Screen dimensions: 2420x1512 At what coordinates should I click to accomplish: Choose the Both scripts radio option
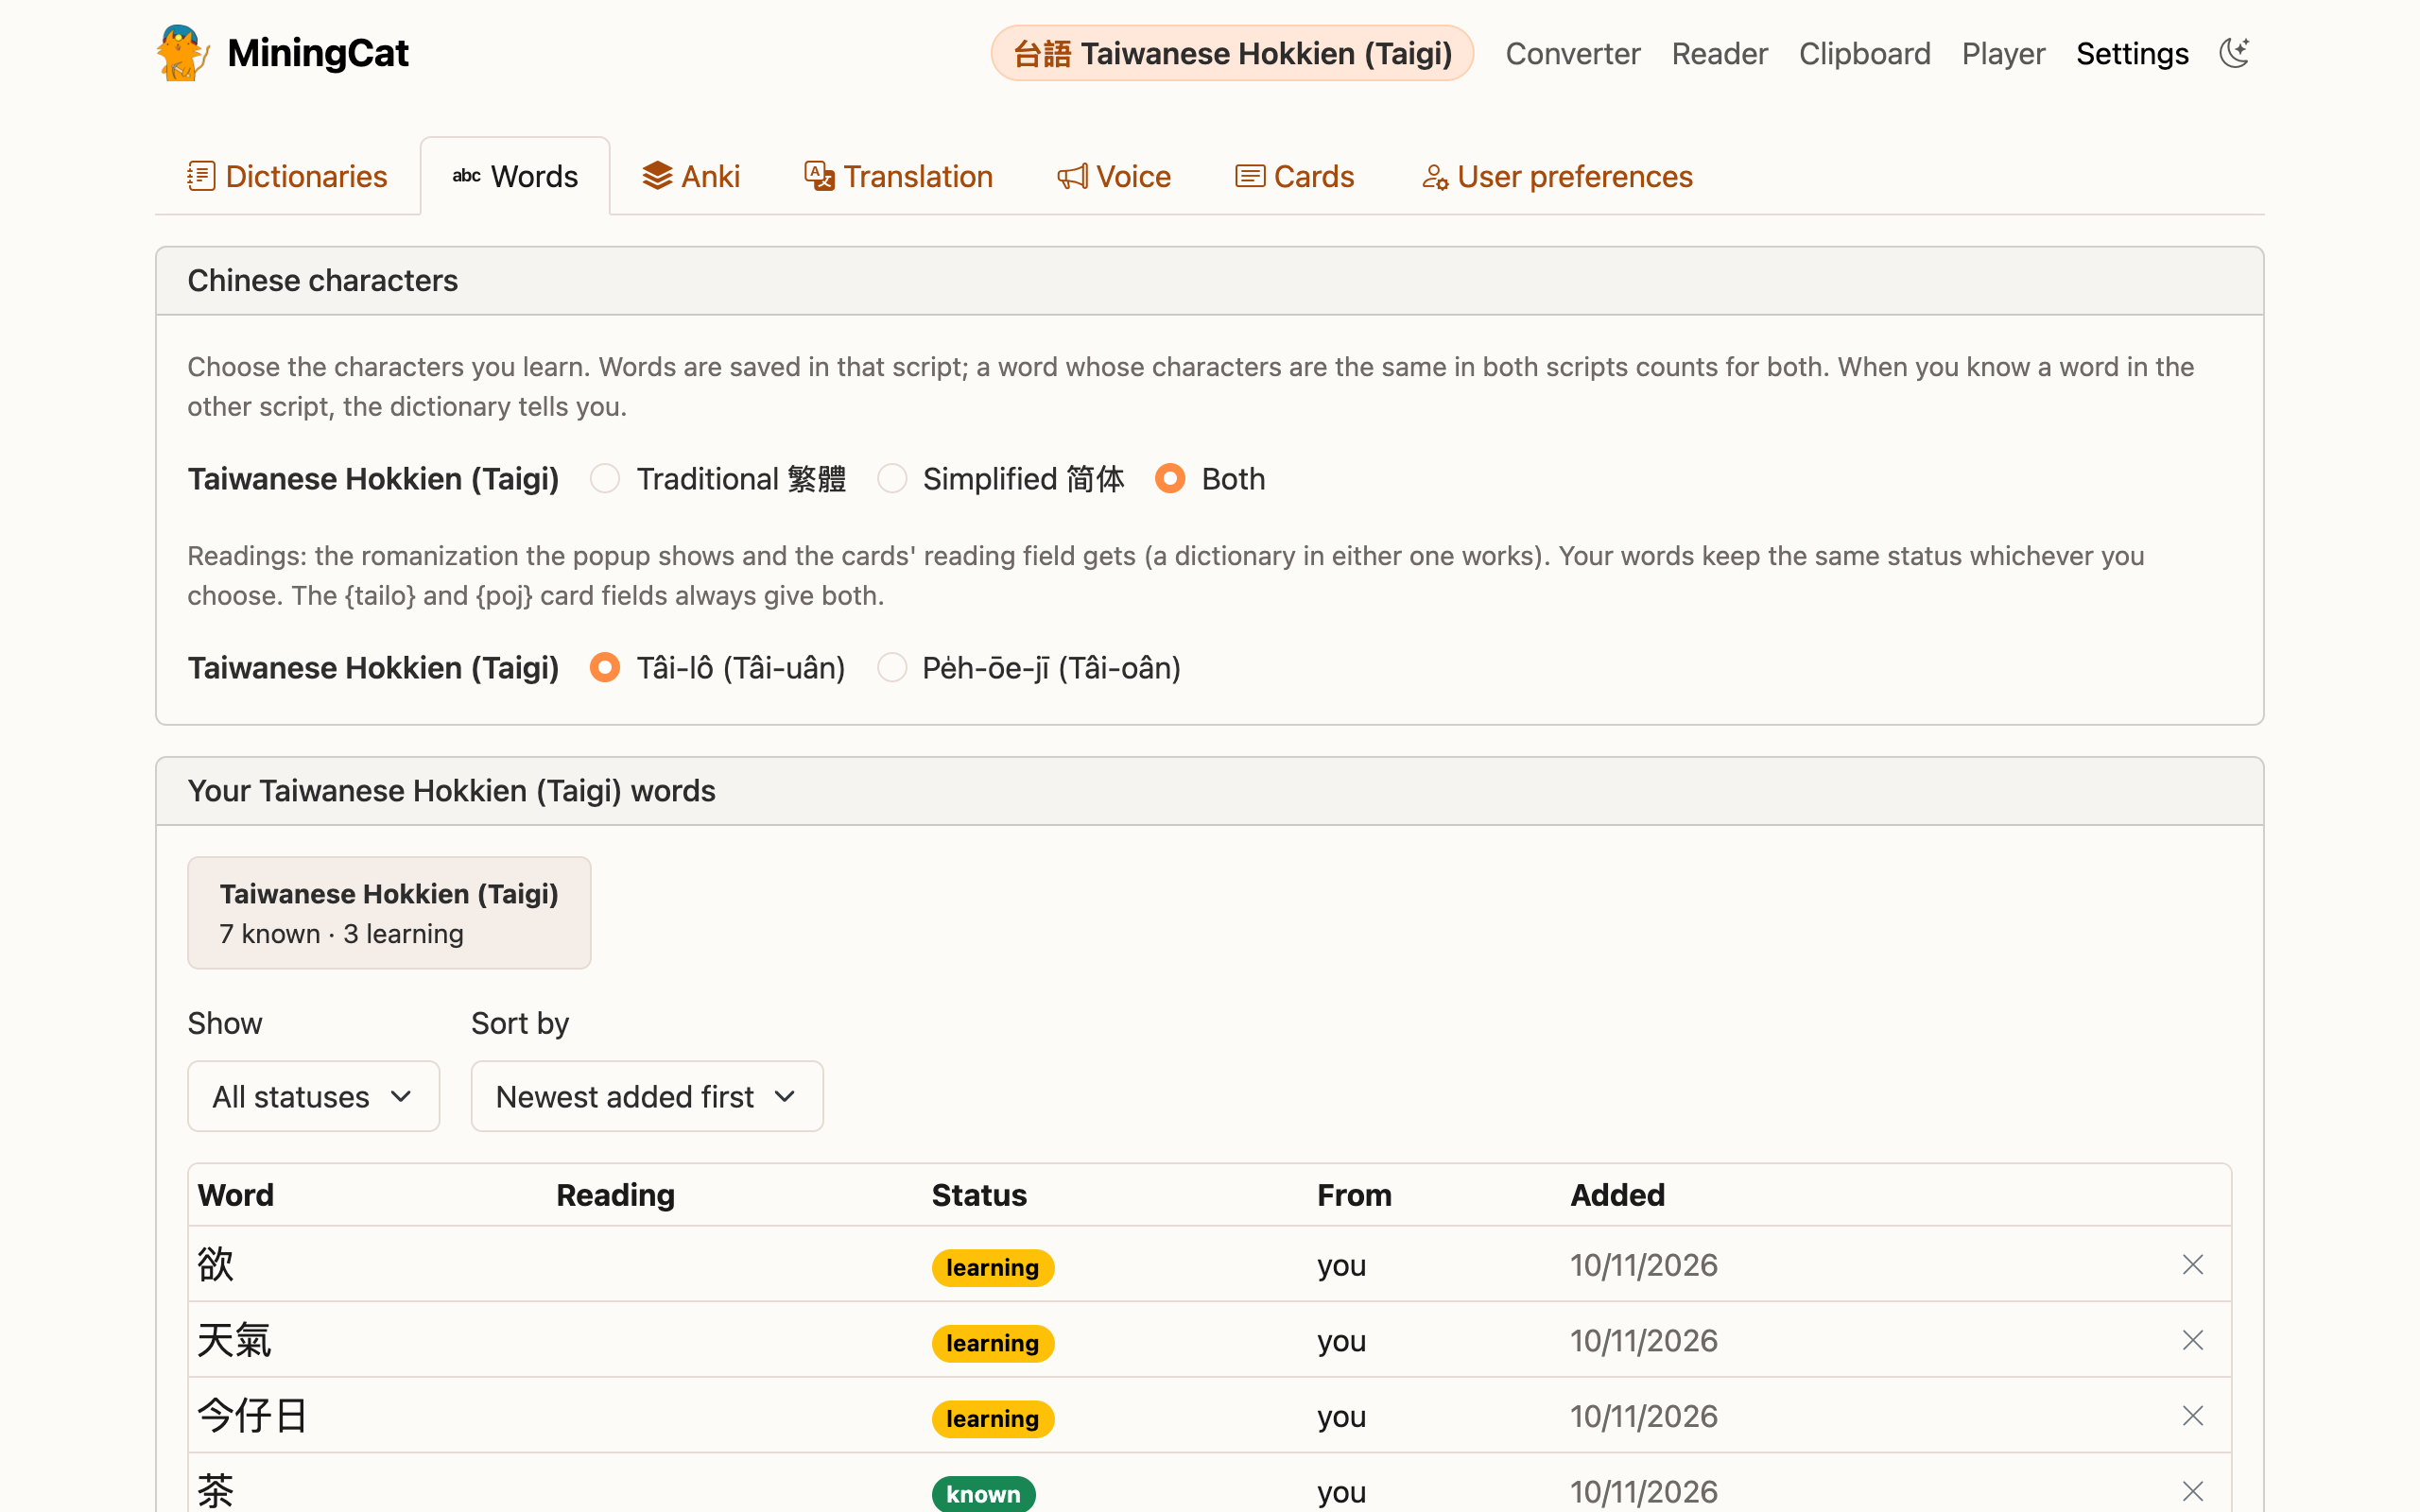[x=1170, y=479]
